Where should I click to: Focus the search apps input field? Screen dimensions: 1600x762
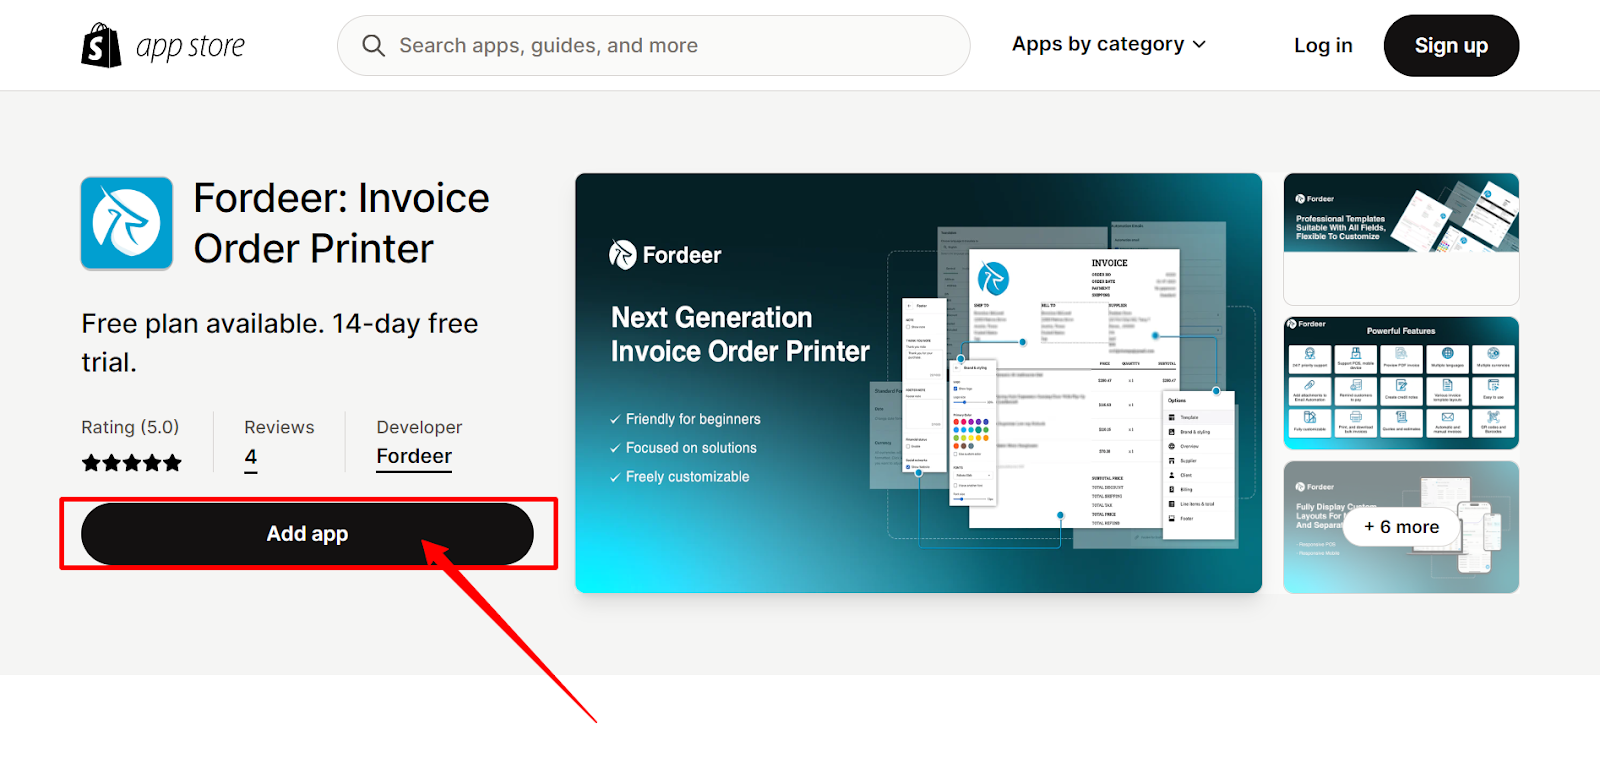[x=654, y=46]
